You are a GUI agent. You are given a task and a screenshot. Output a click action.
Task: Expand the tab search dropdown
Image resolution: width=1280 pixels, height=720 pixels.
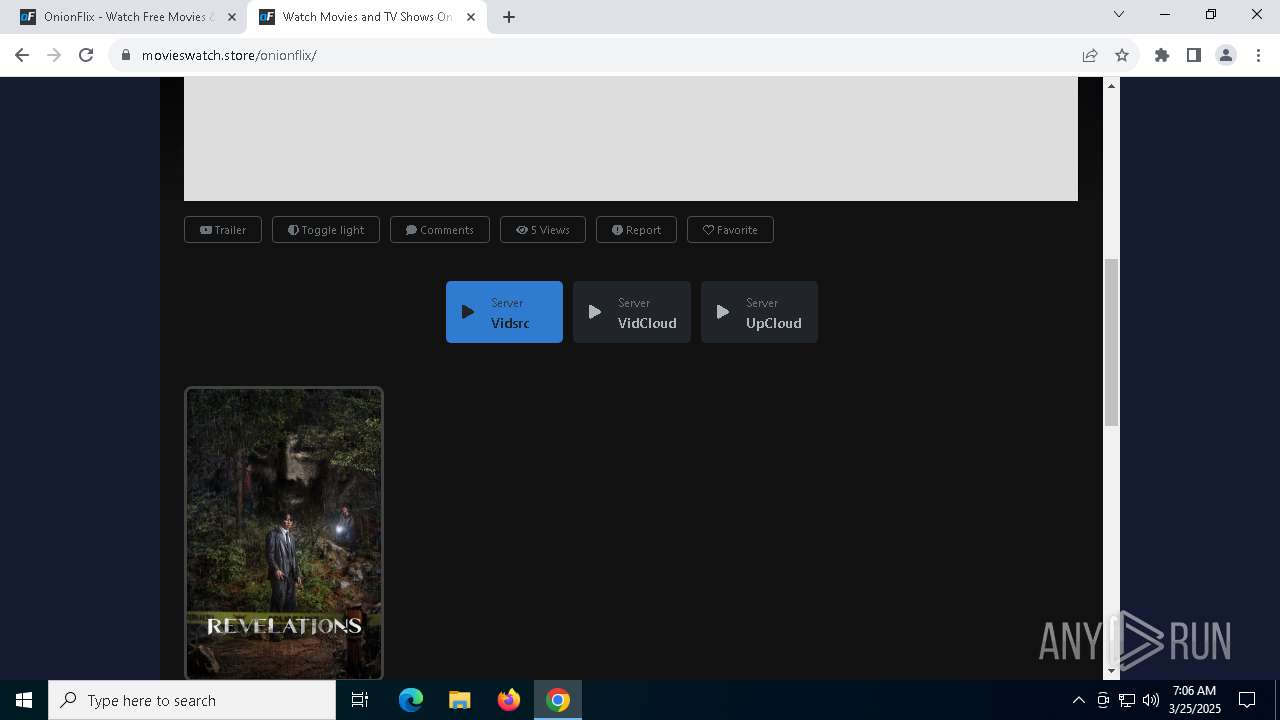point(1119,14)
